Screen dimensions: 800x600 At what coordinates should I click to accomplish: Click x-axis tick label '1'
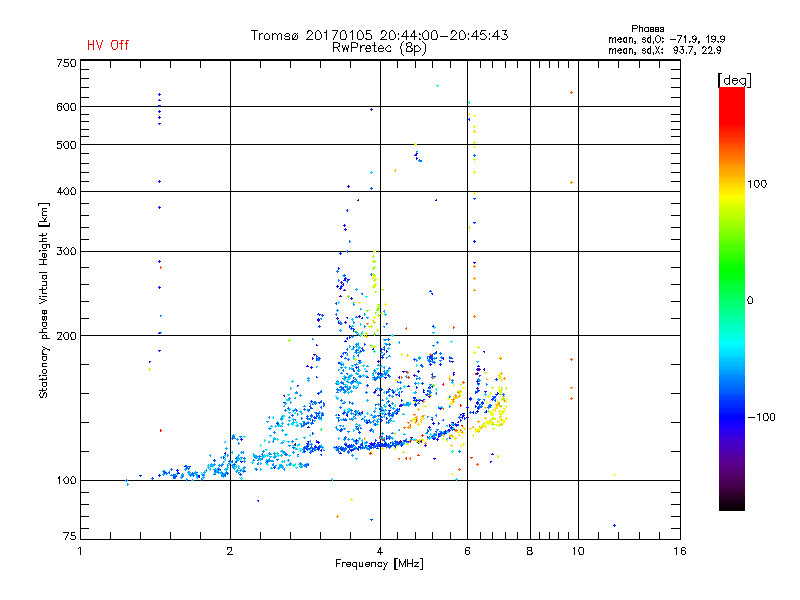80,551
